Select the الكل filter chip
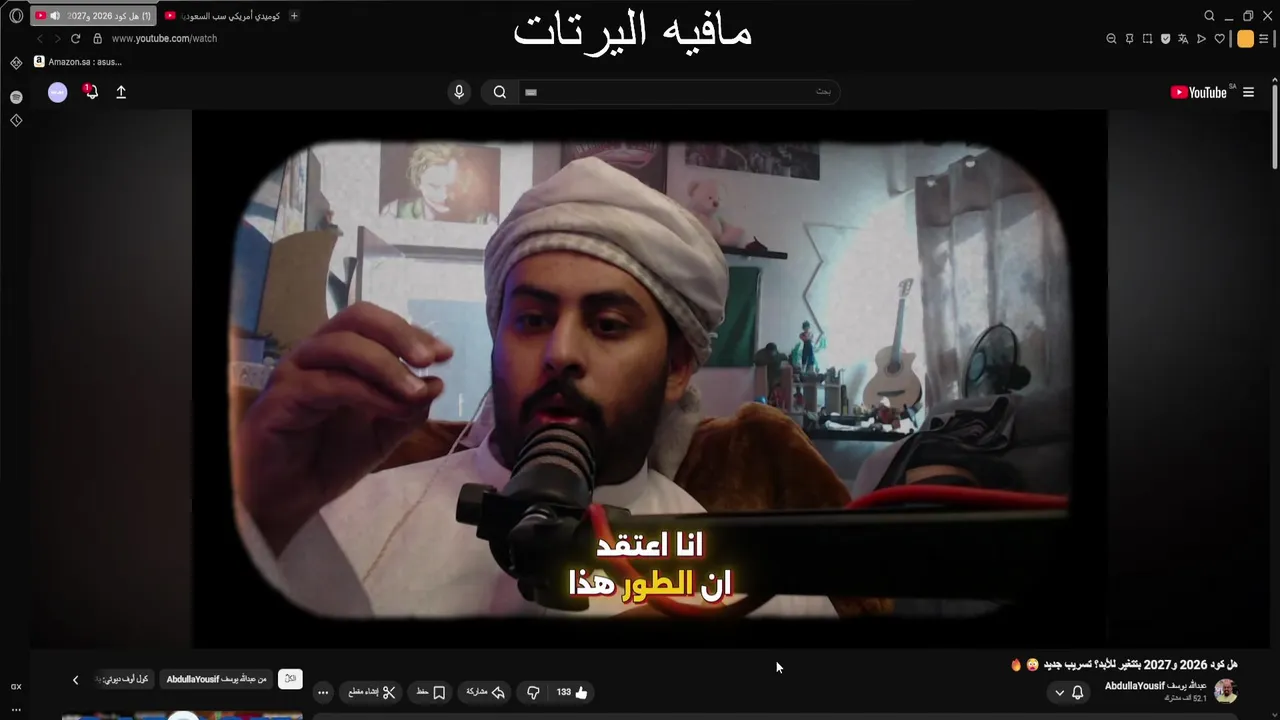This screenshot has height=720, width=1280. point(290,679)
